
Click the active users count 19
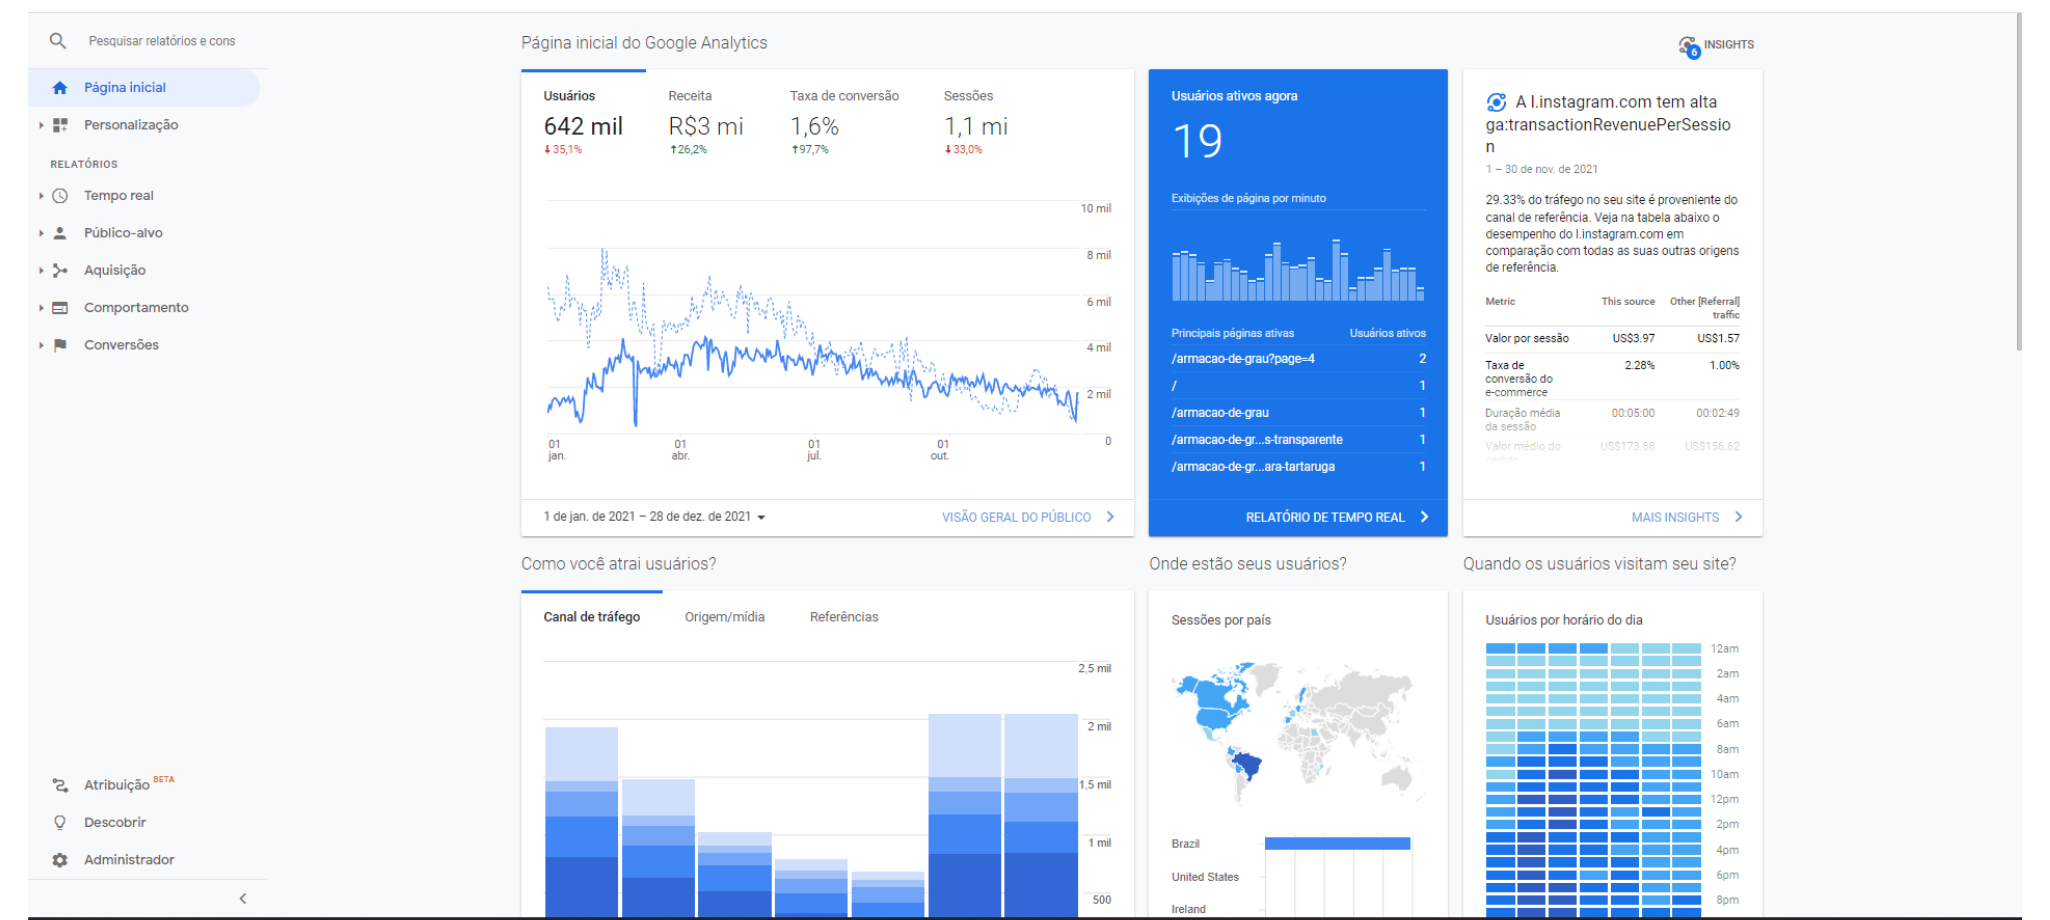tap(1197, 142)
